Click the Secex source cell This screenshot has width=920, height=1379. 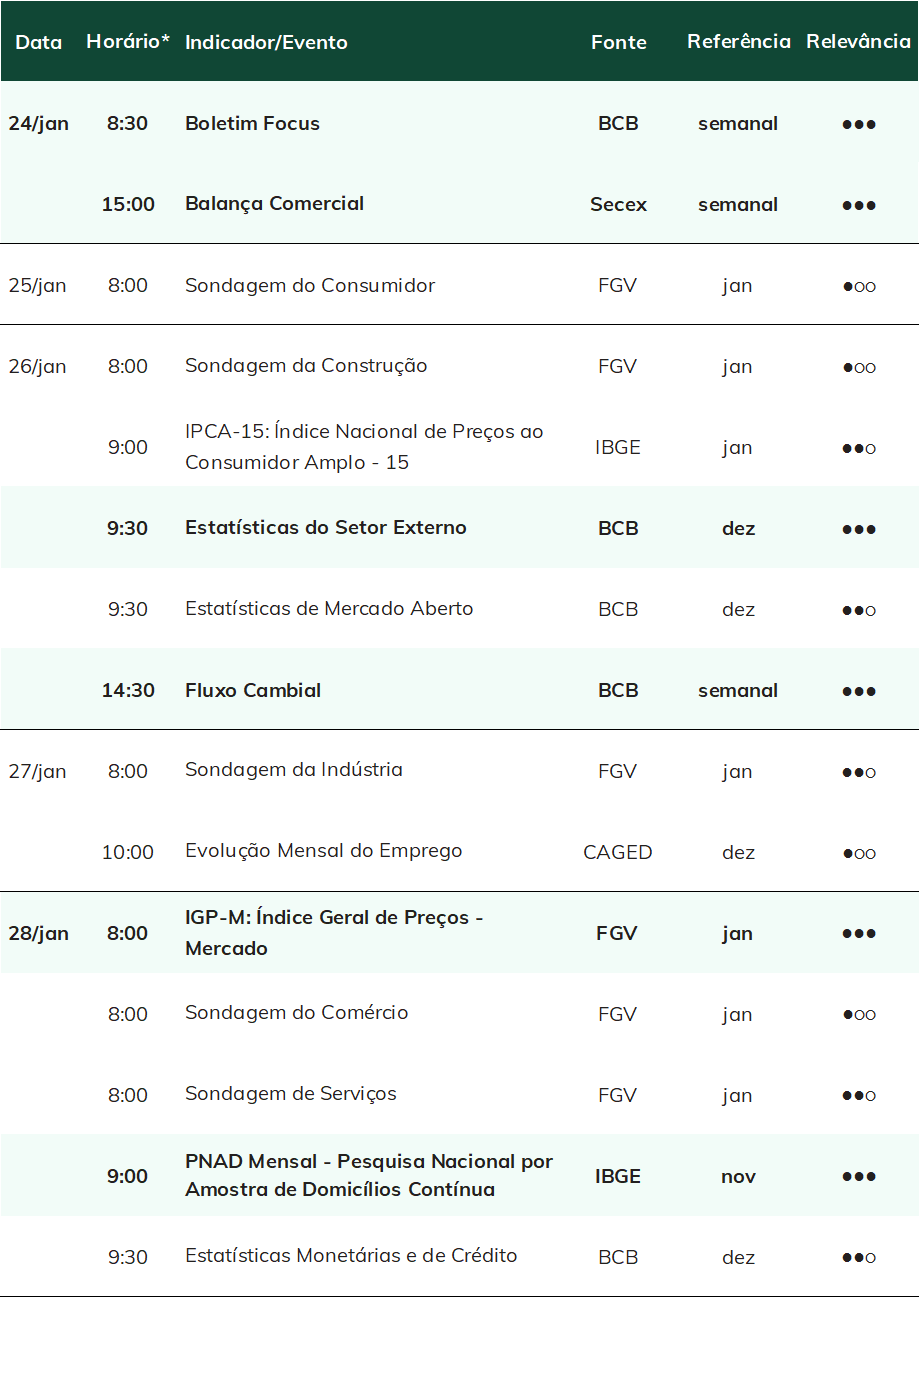click(618, 204)
